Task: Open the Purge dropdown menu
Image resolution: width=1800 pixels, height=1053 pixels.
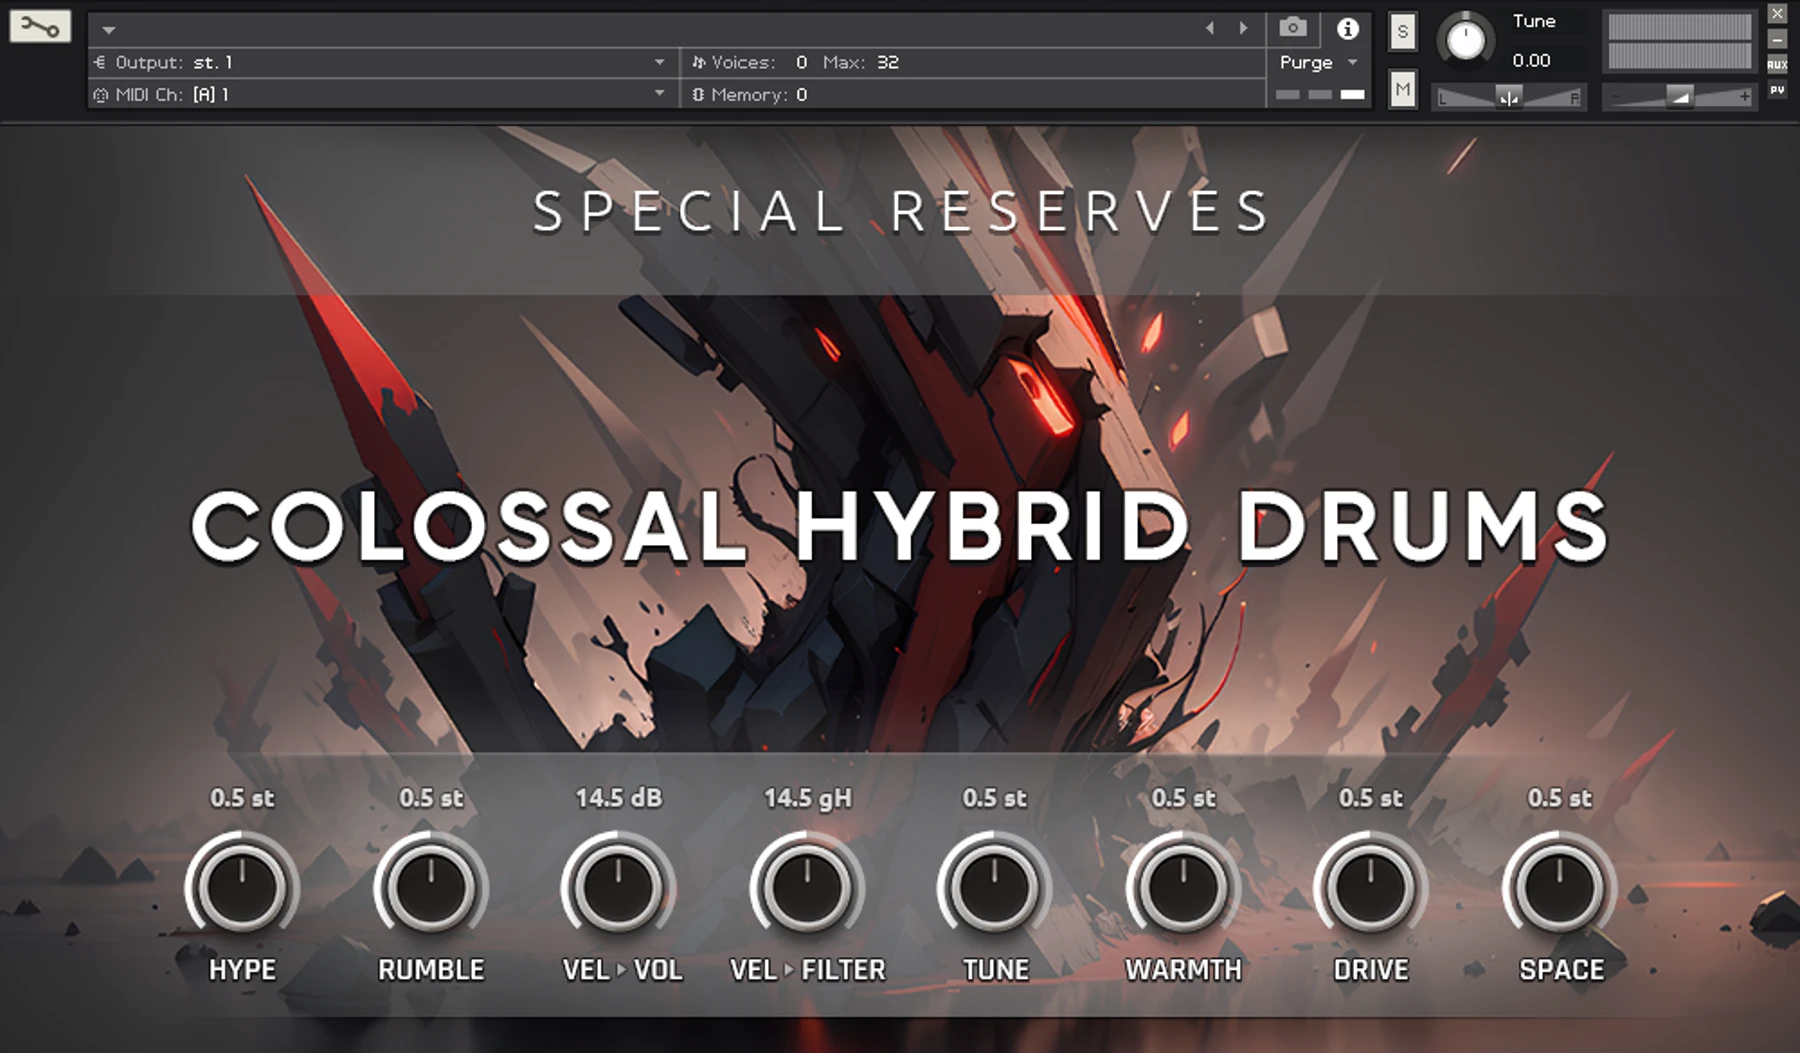Action: point(1319,62)
